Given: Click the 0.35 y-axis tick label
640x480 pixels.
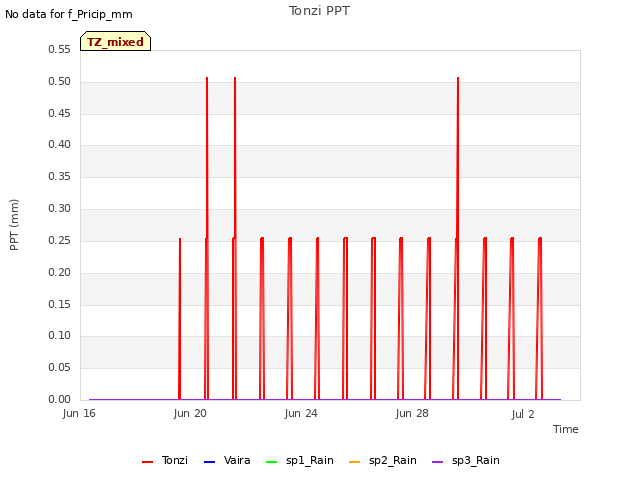Looking at the screenshot, I should point(60,176).
